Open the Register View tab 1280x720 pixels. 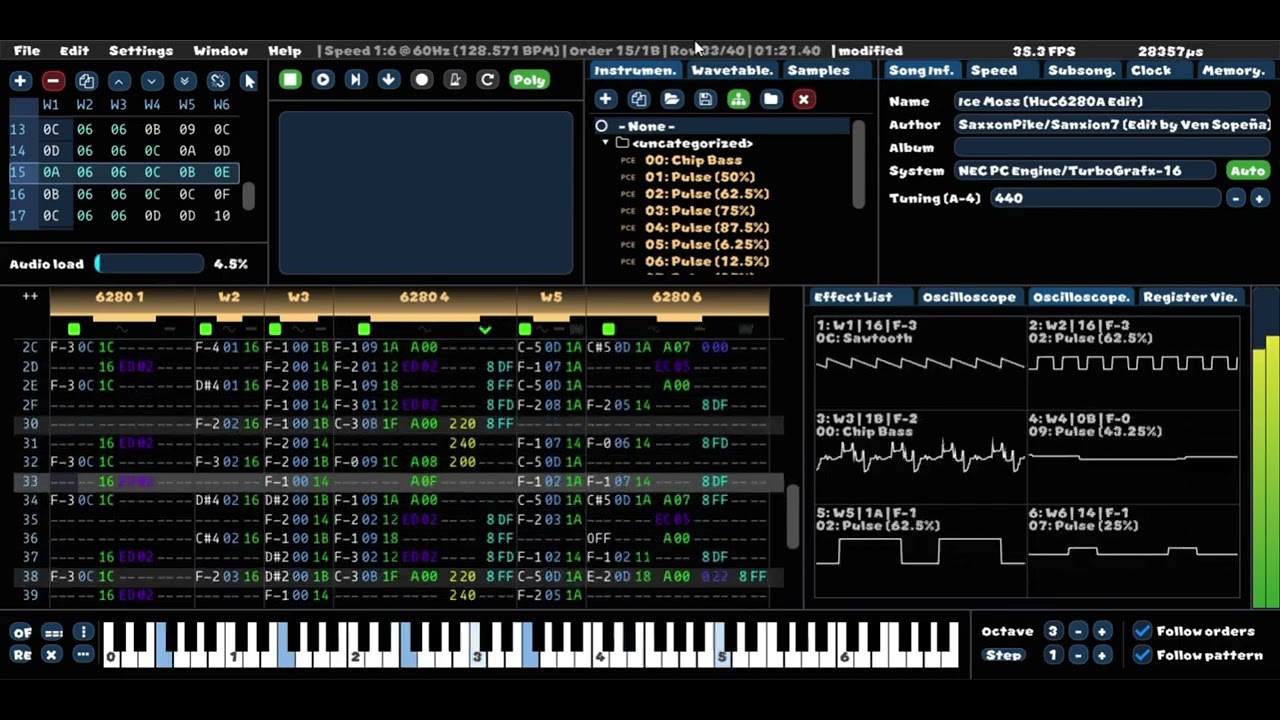(x=1189, y=297)
